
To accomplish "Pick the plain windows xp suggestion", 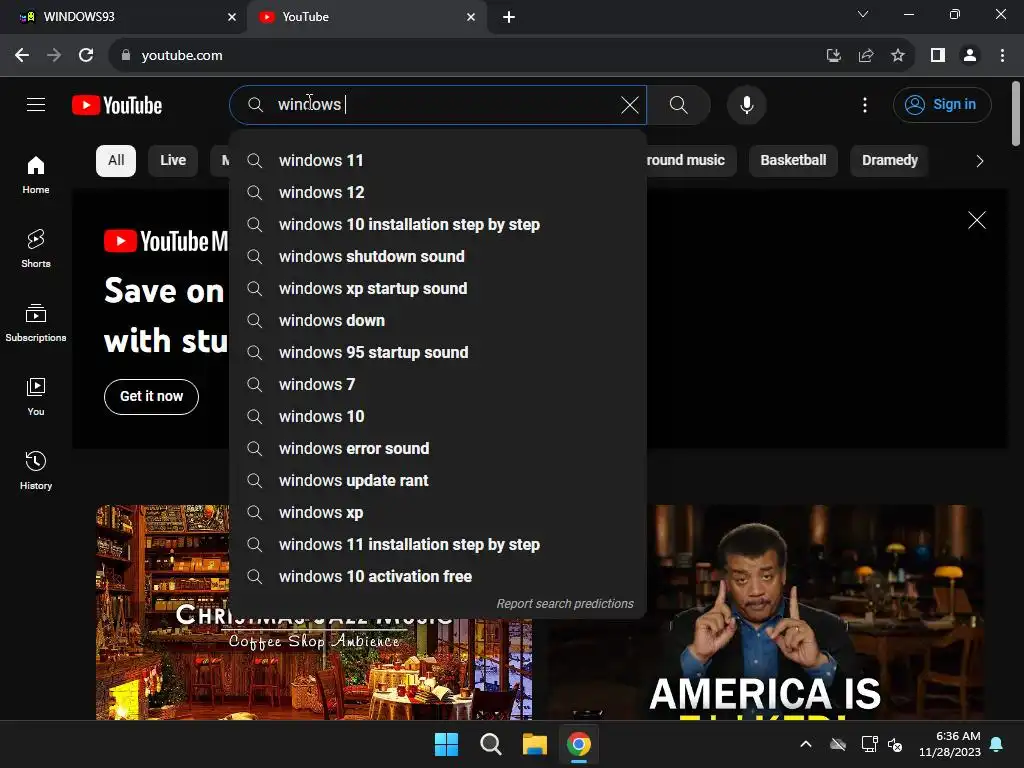I will click(x=438, y=513).
